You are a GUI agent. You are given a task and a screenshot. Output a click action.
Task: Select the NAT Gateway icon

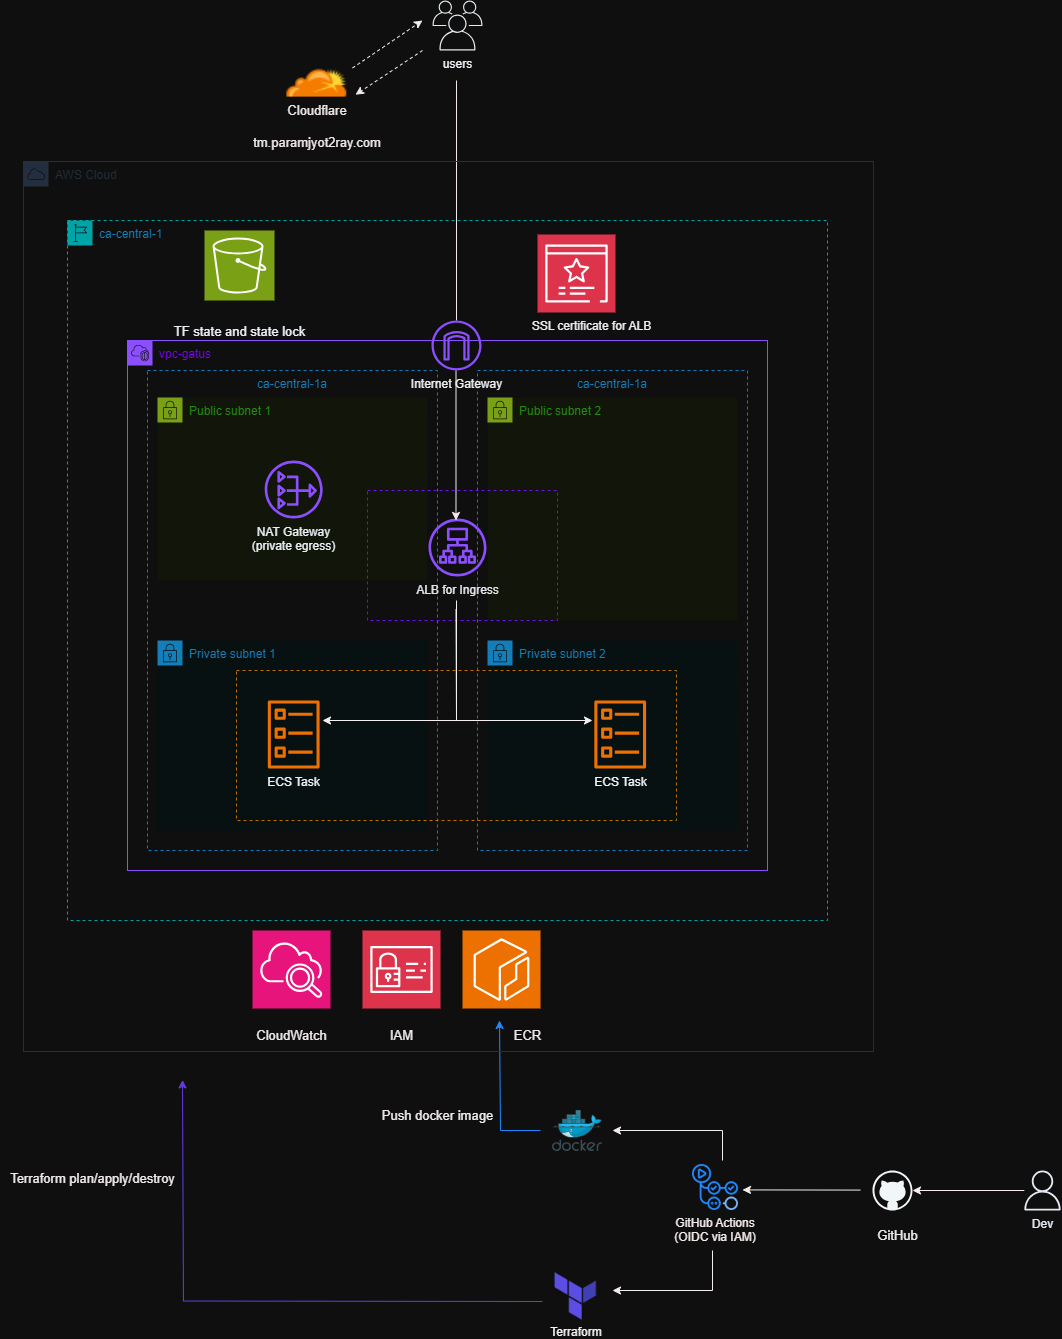(x=293, y=490)
